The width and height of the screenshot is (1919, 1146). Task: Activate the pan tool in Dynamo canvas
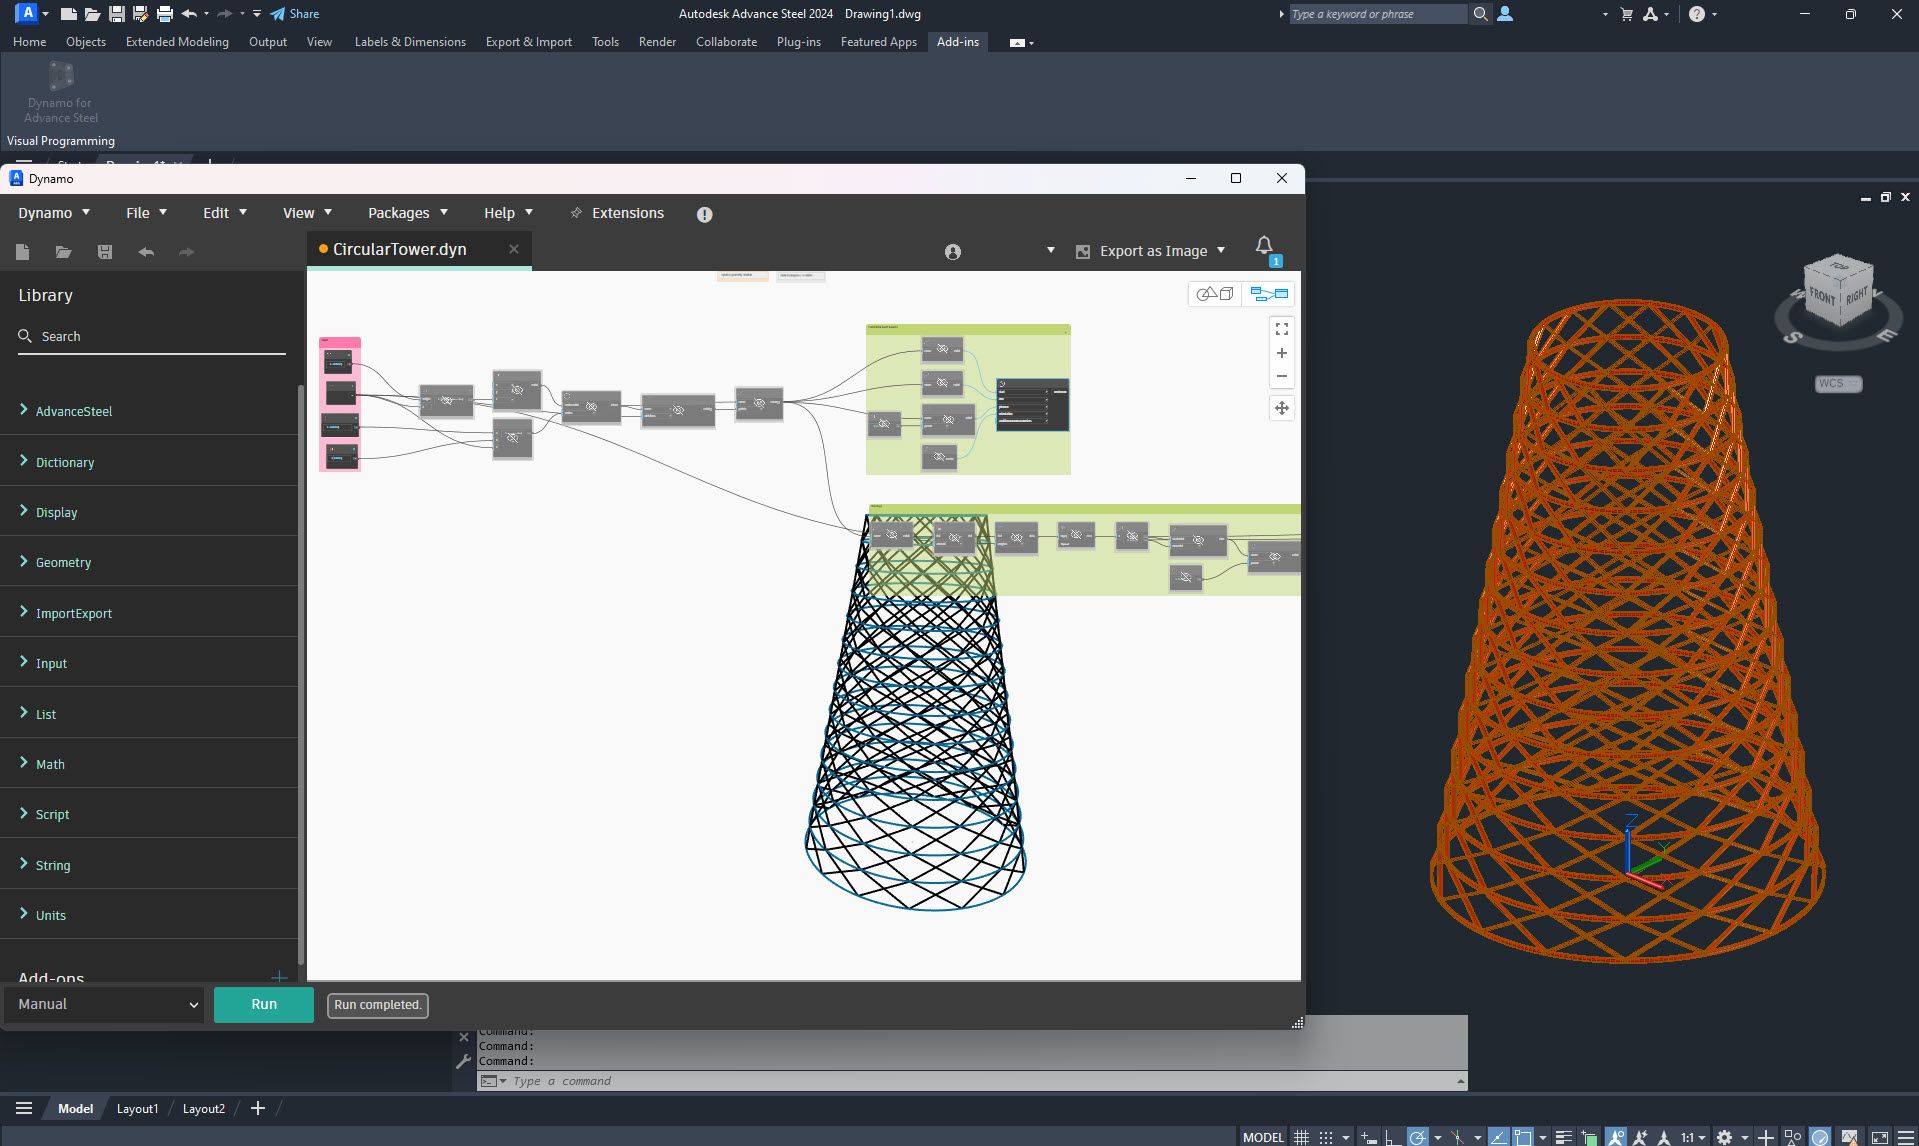tap(1282, 408)
